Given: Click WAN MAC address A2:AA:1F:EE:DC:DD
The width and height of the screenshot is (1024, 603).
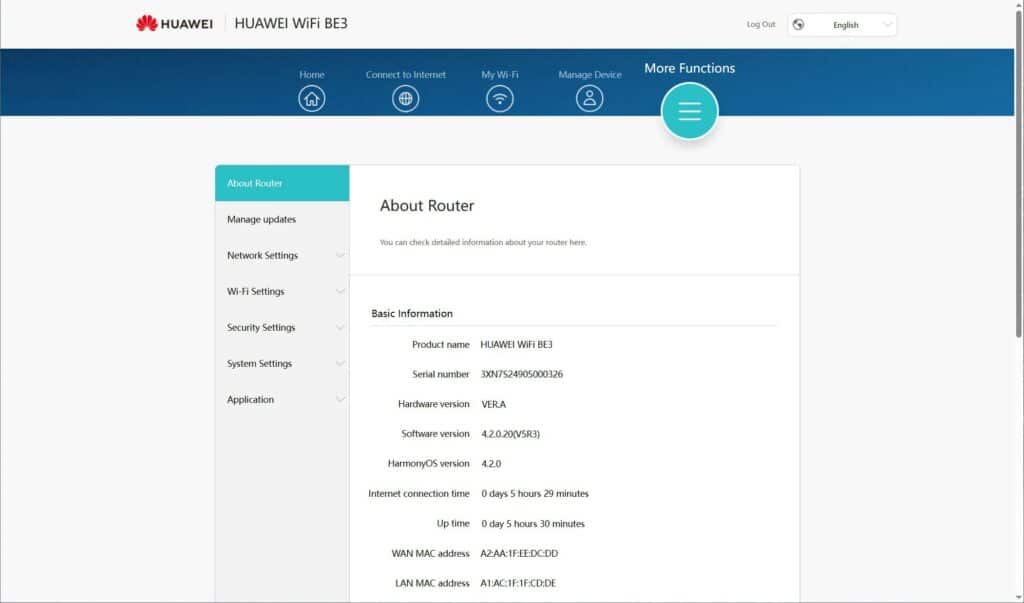Looking at the screenshot, I should pyautogui.click(x=519, y=553).
